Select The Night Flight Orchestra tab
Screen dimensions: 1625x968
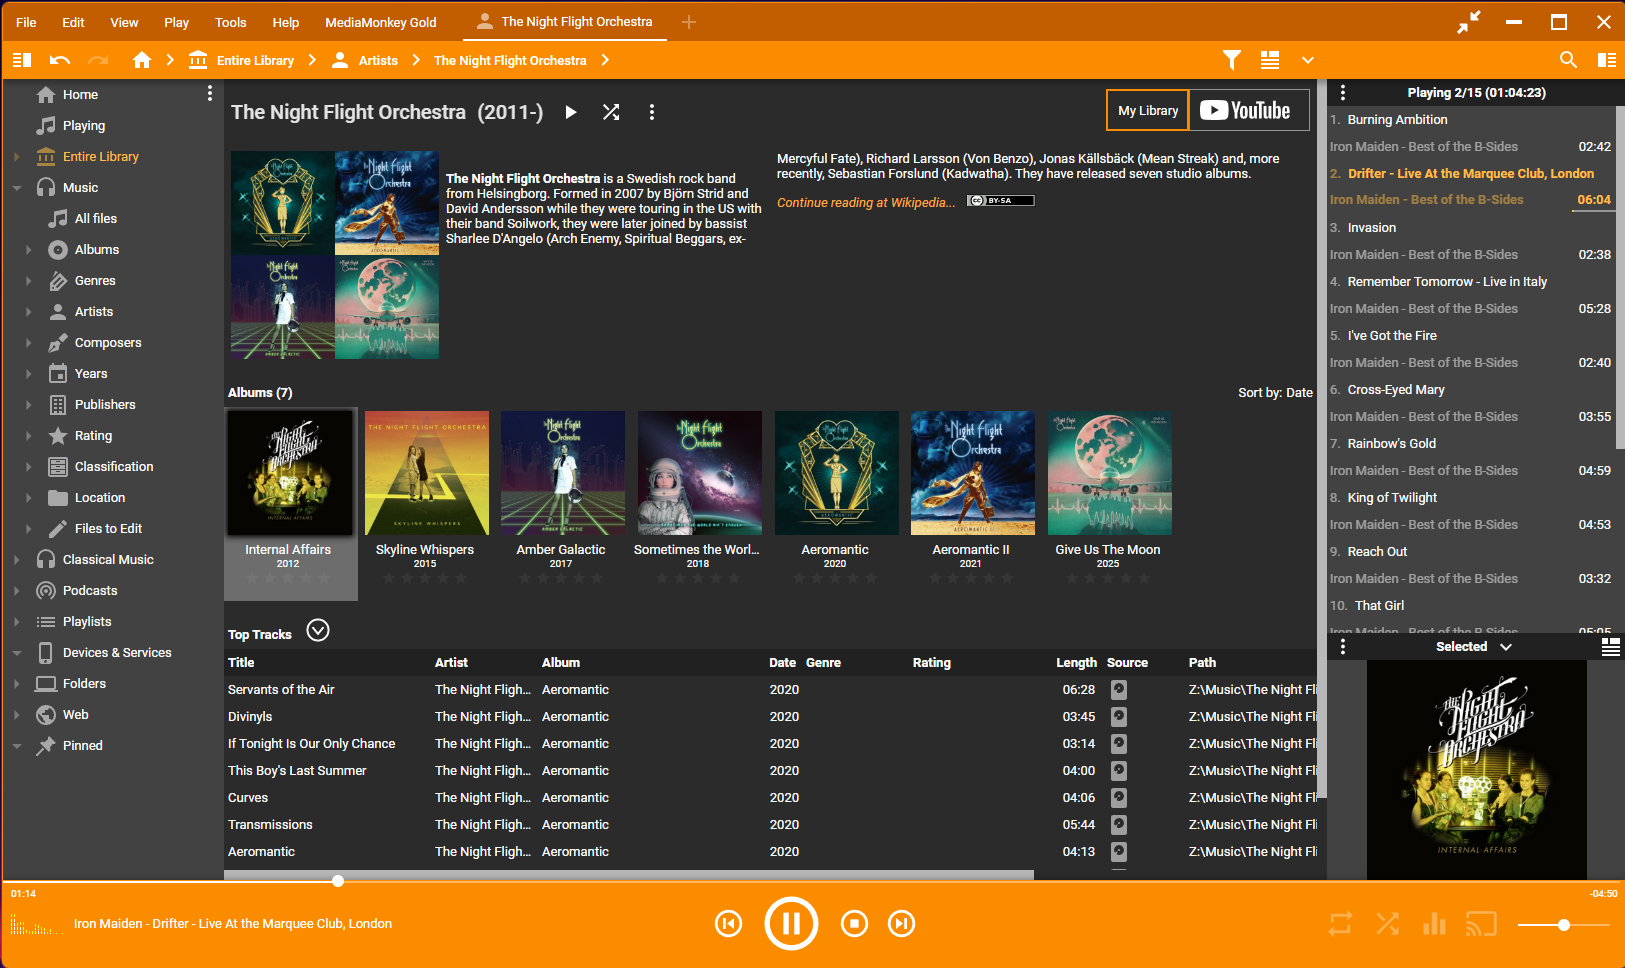pyautogui.click(x=566, y=22)
